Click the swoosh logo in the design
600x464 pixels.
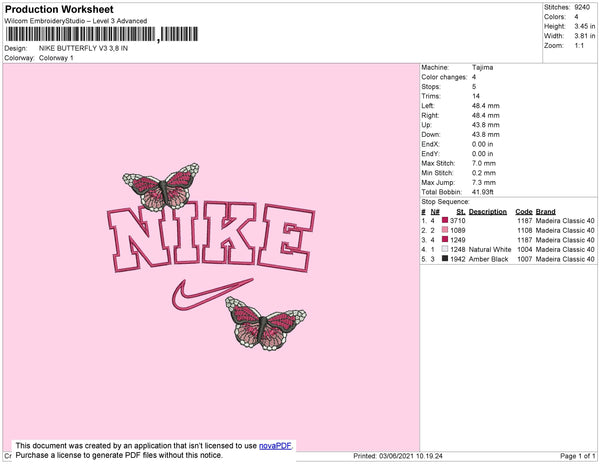[x=212, y=294]
